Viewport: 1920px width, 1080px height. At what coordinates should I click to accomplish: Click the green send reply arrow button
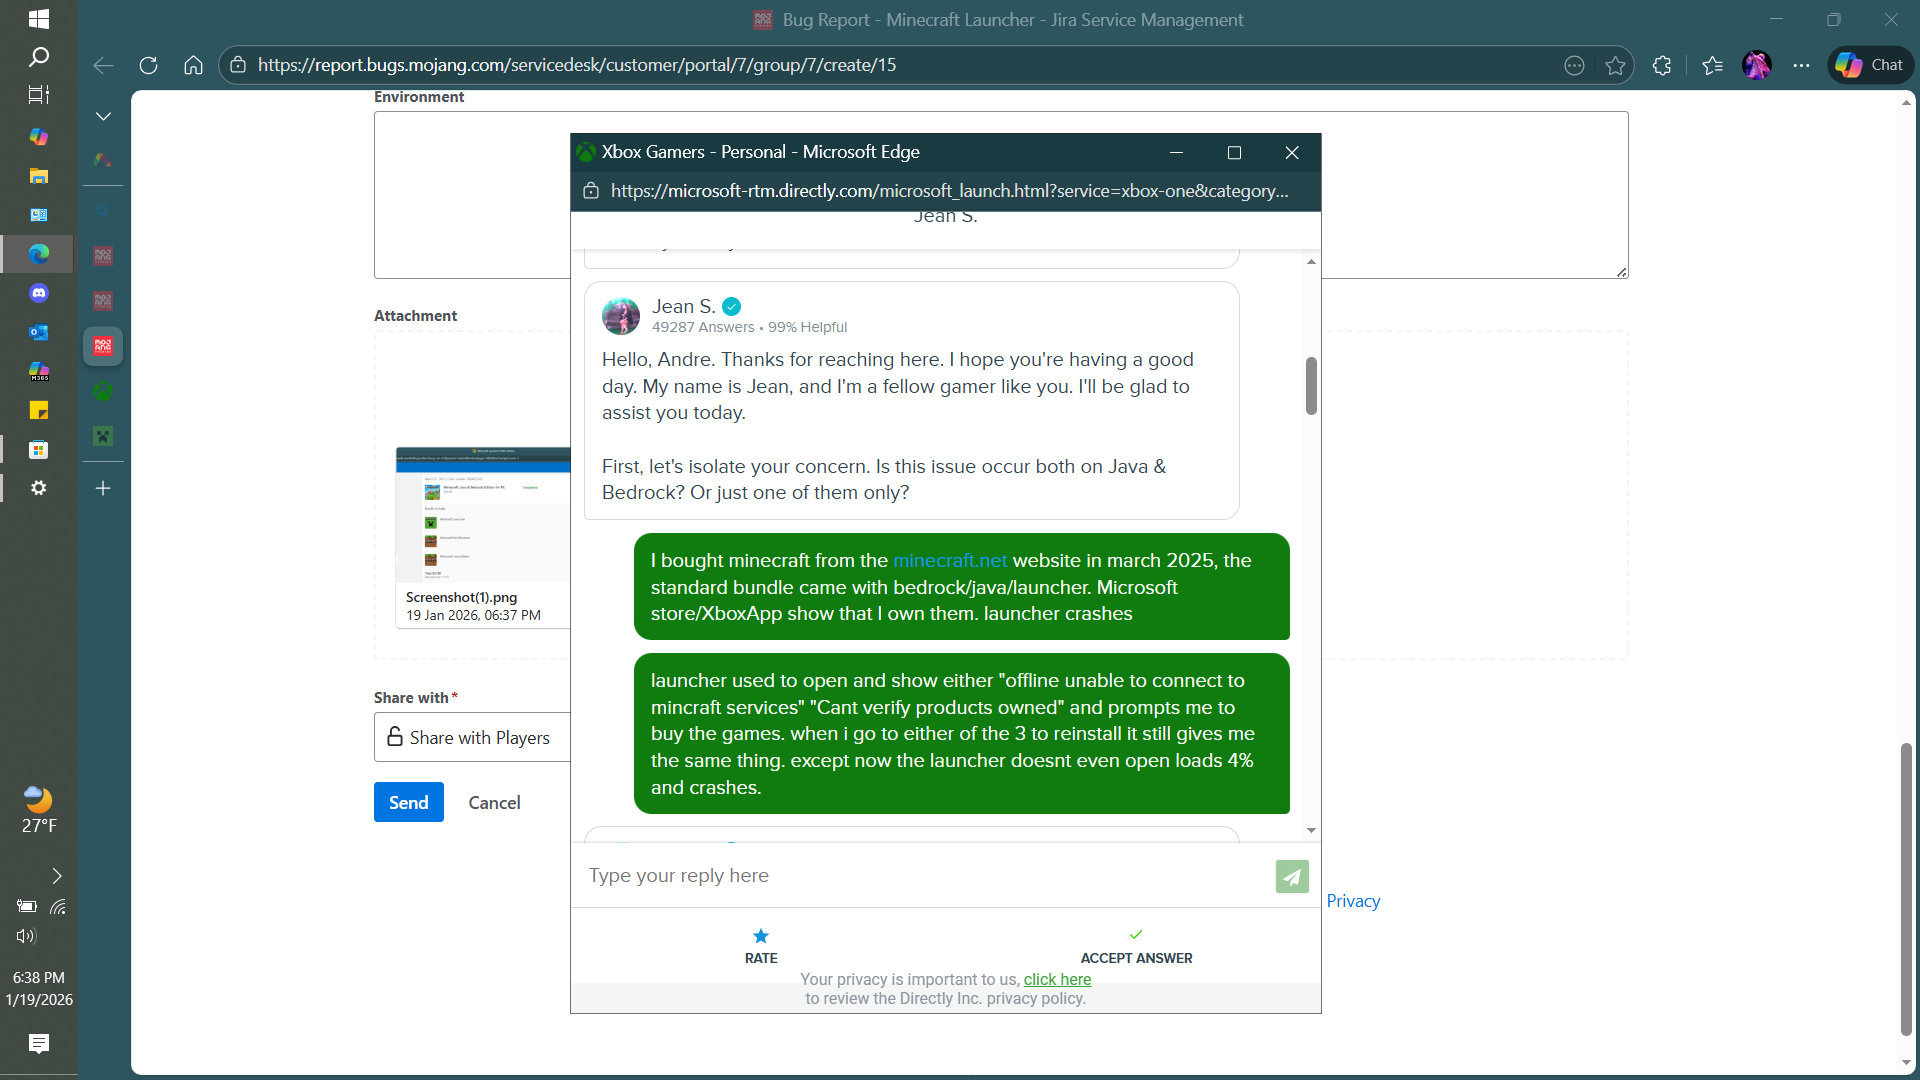(1292, 877)
